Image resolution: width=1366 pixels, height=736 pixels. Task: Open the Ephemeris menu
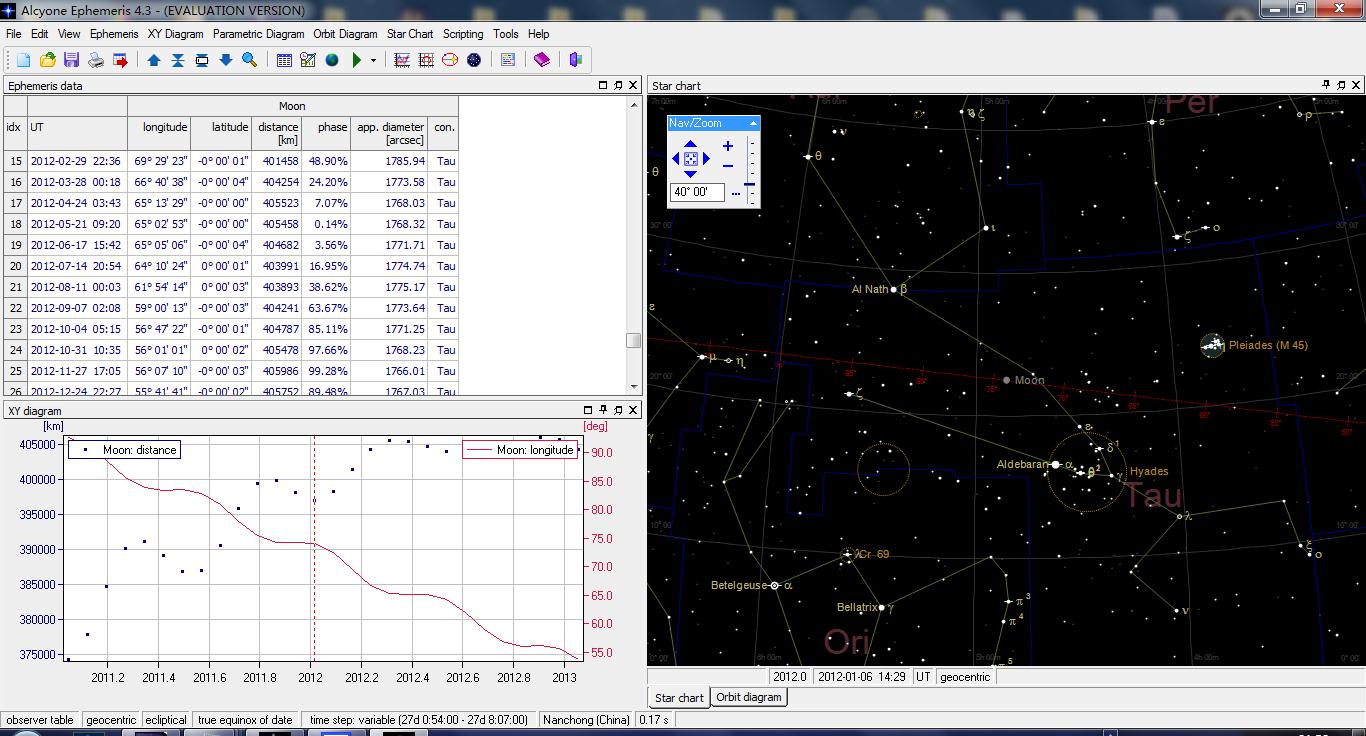114,34
